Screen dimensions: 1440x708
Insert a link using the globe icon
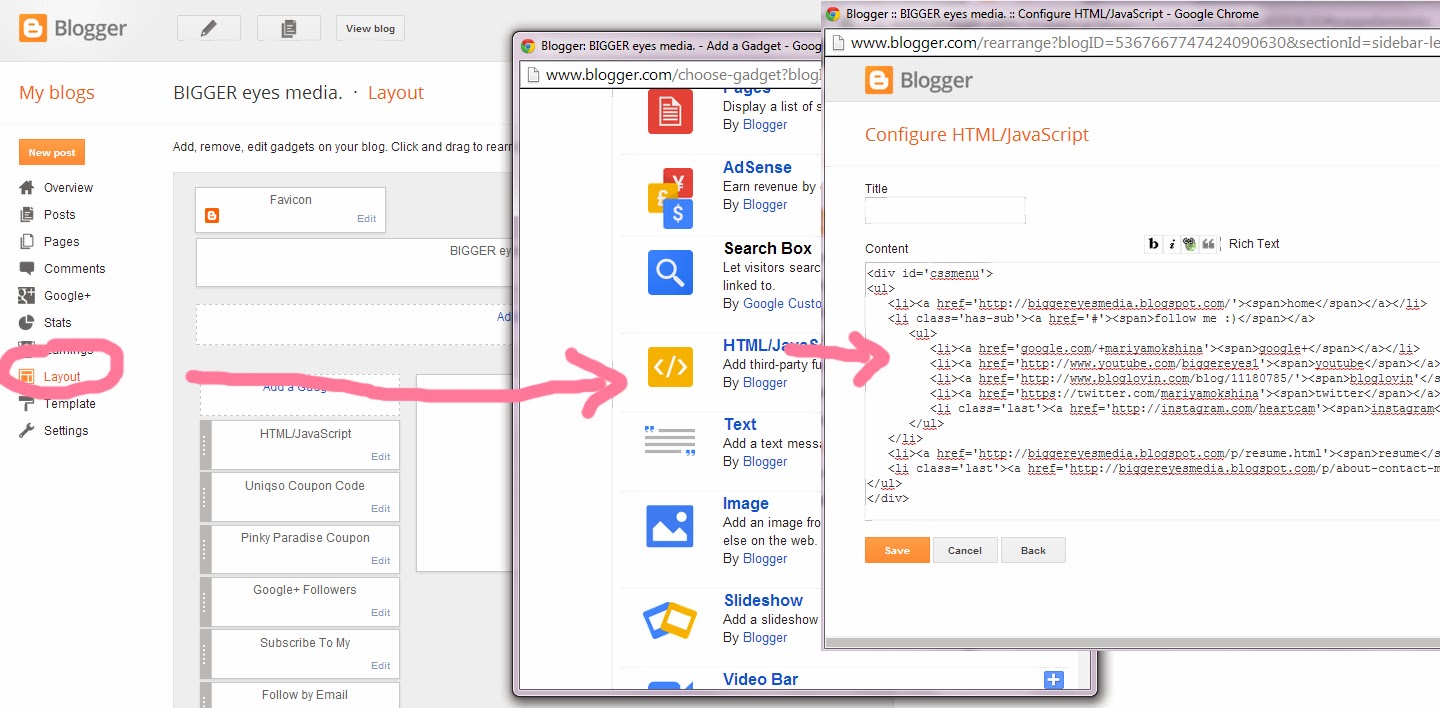point(1188,243)
